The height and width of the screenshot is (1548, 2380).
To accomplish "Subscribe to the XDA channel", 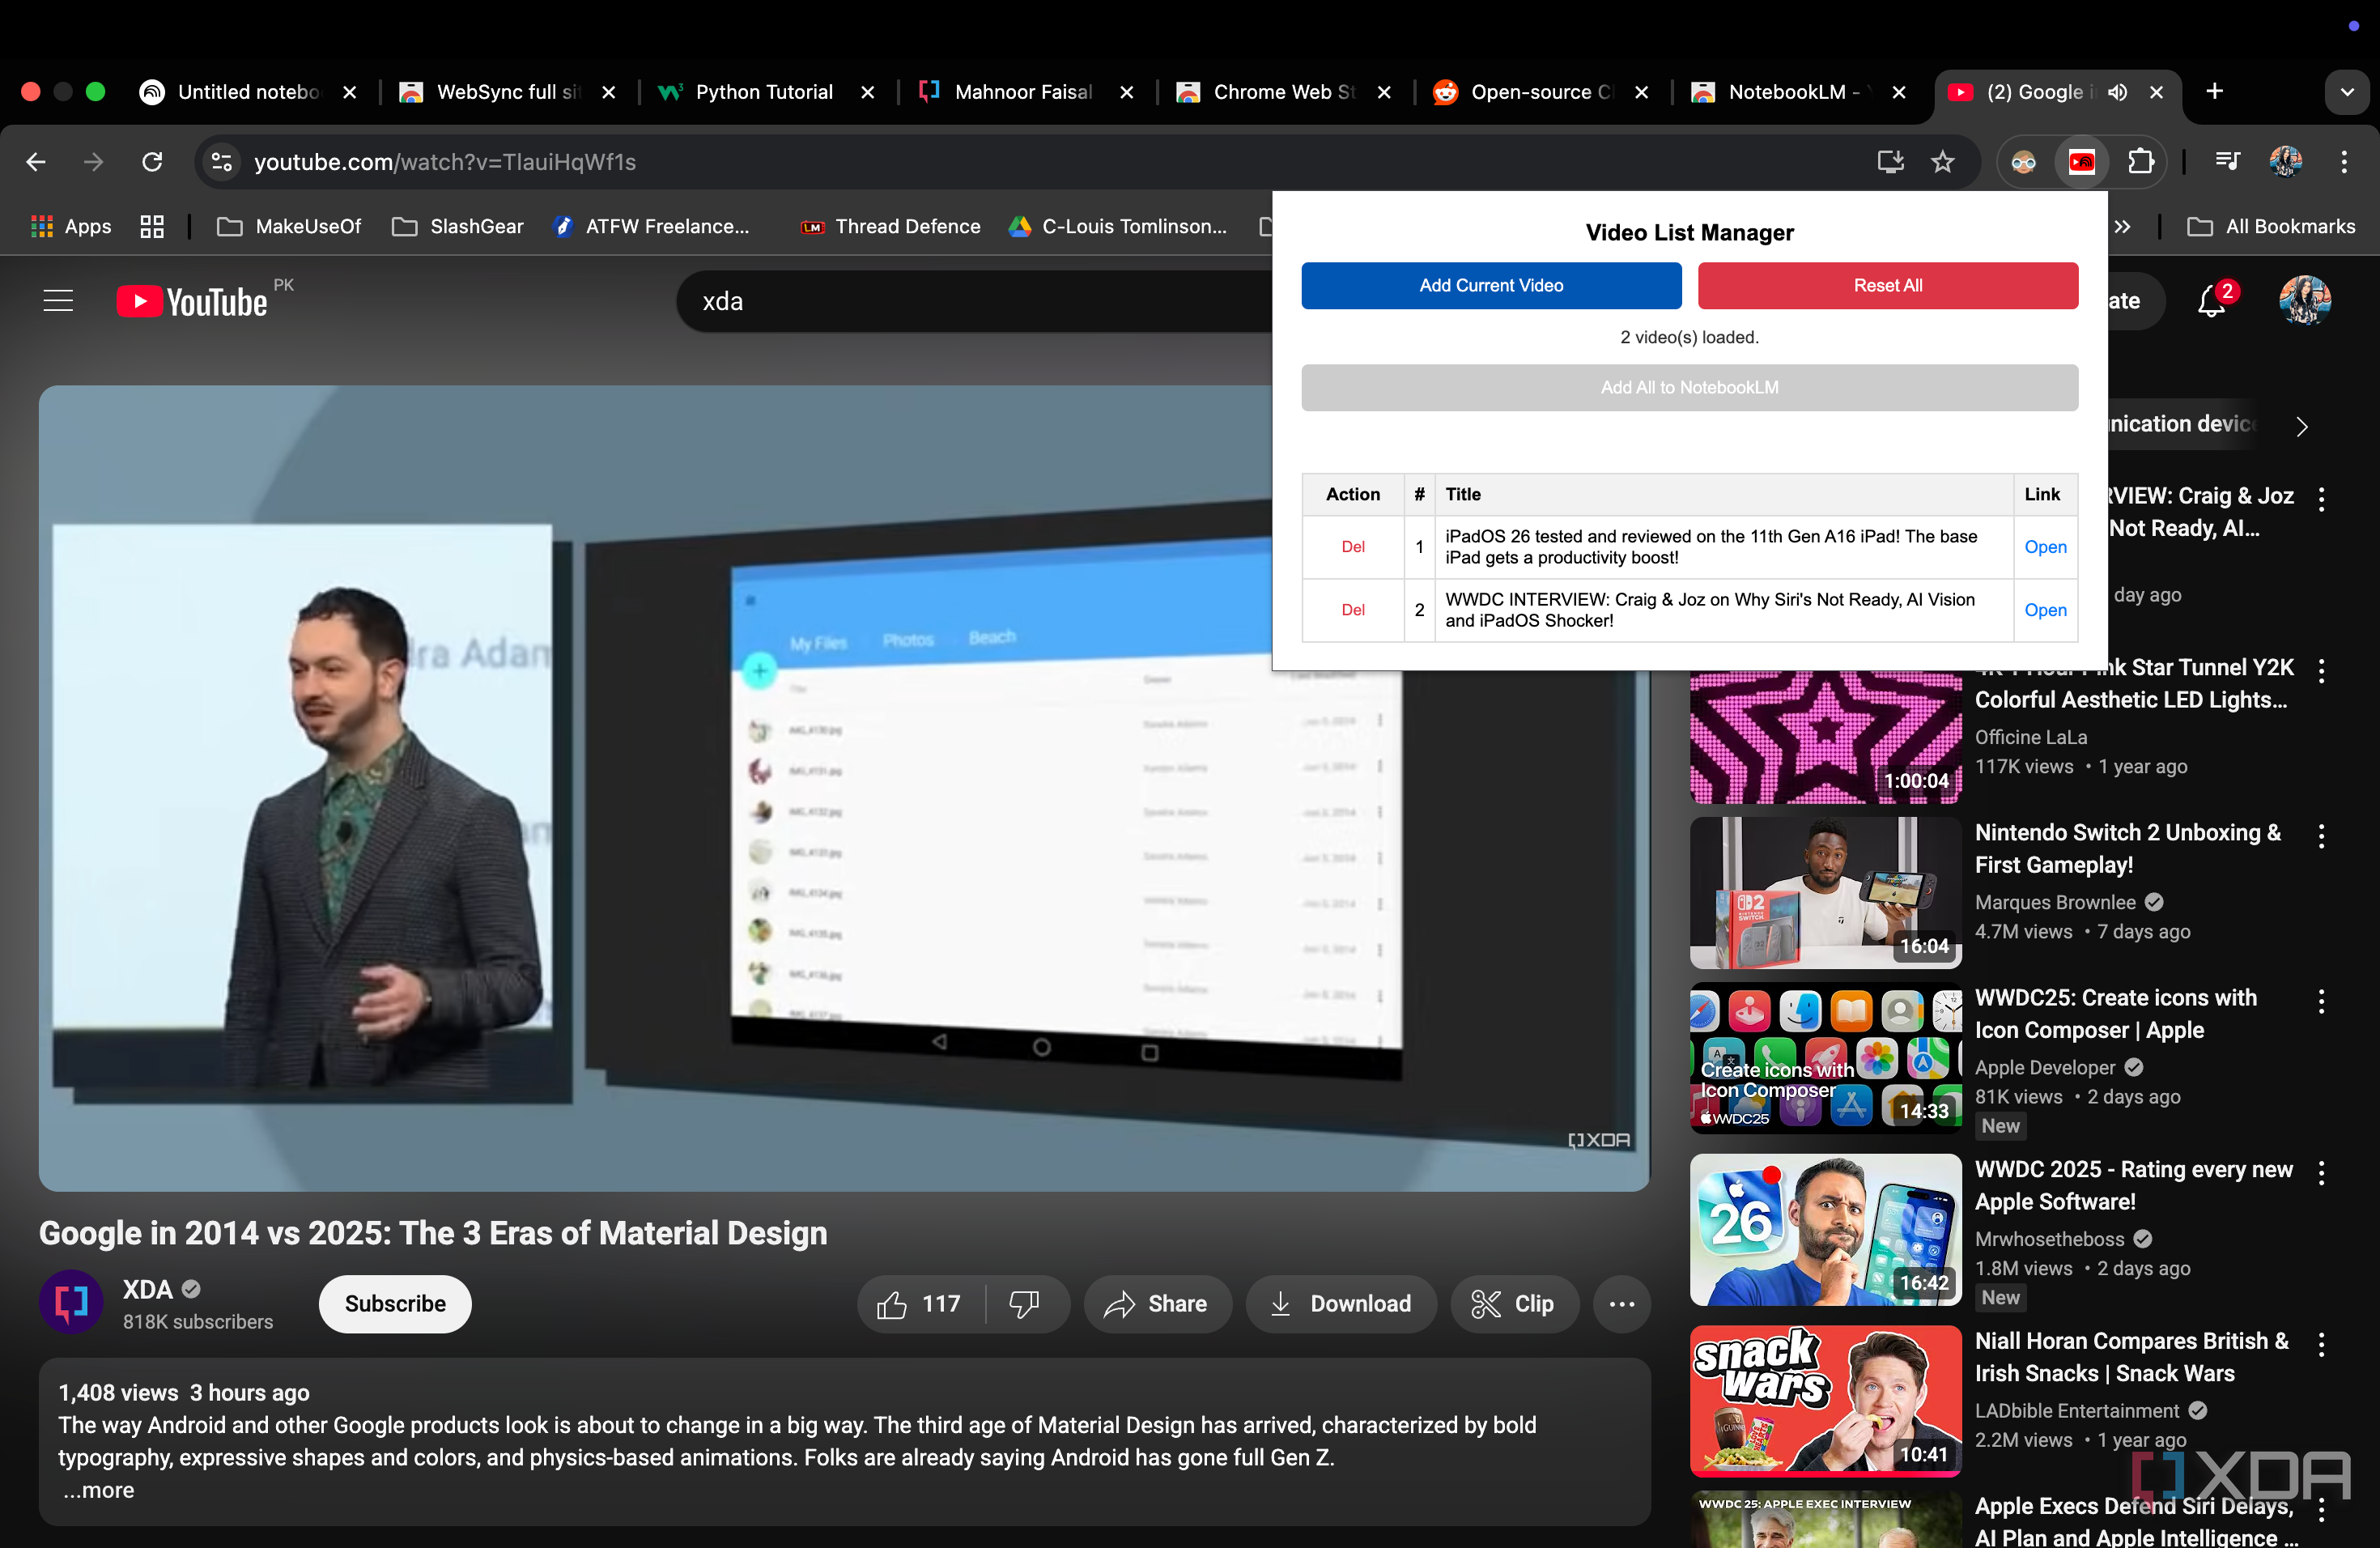I will 395,1303.
